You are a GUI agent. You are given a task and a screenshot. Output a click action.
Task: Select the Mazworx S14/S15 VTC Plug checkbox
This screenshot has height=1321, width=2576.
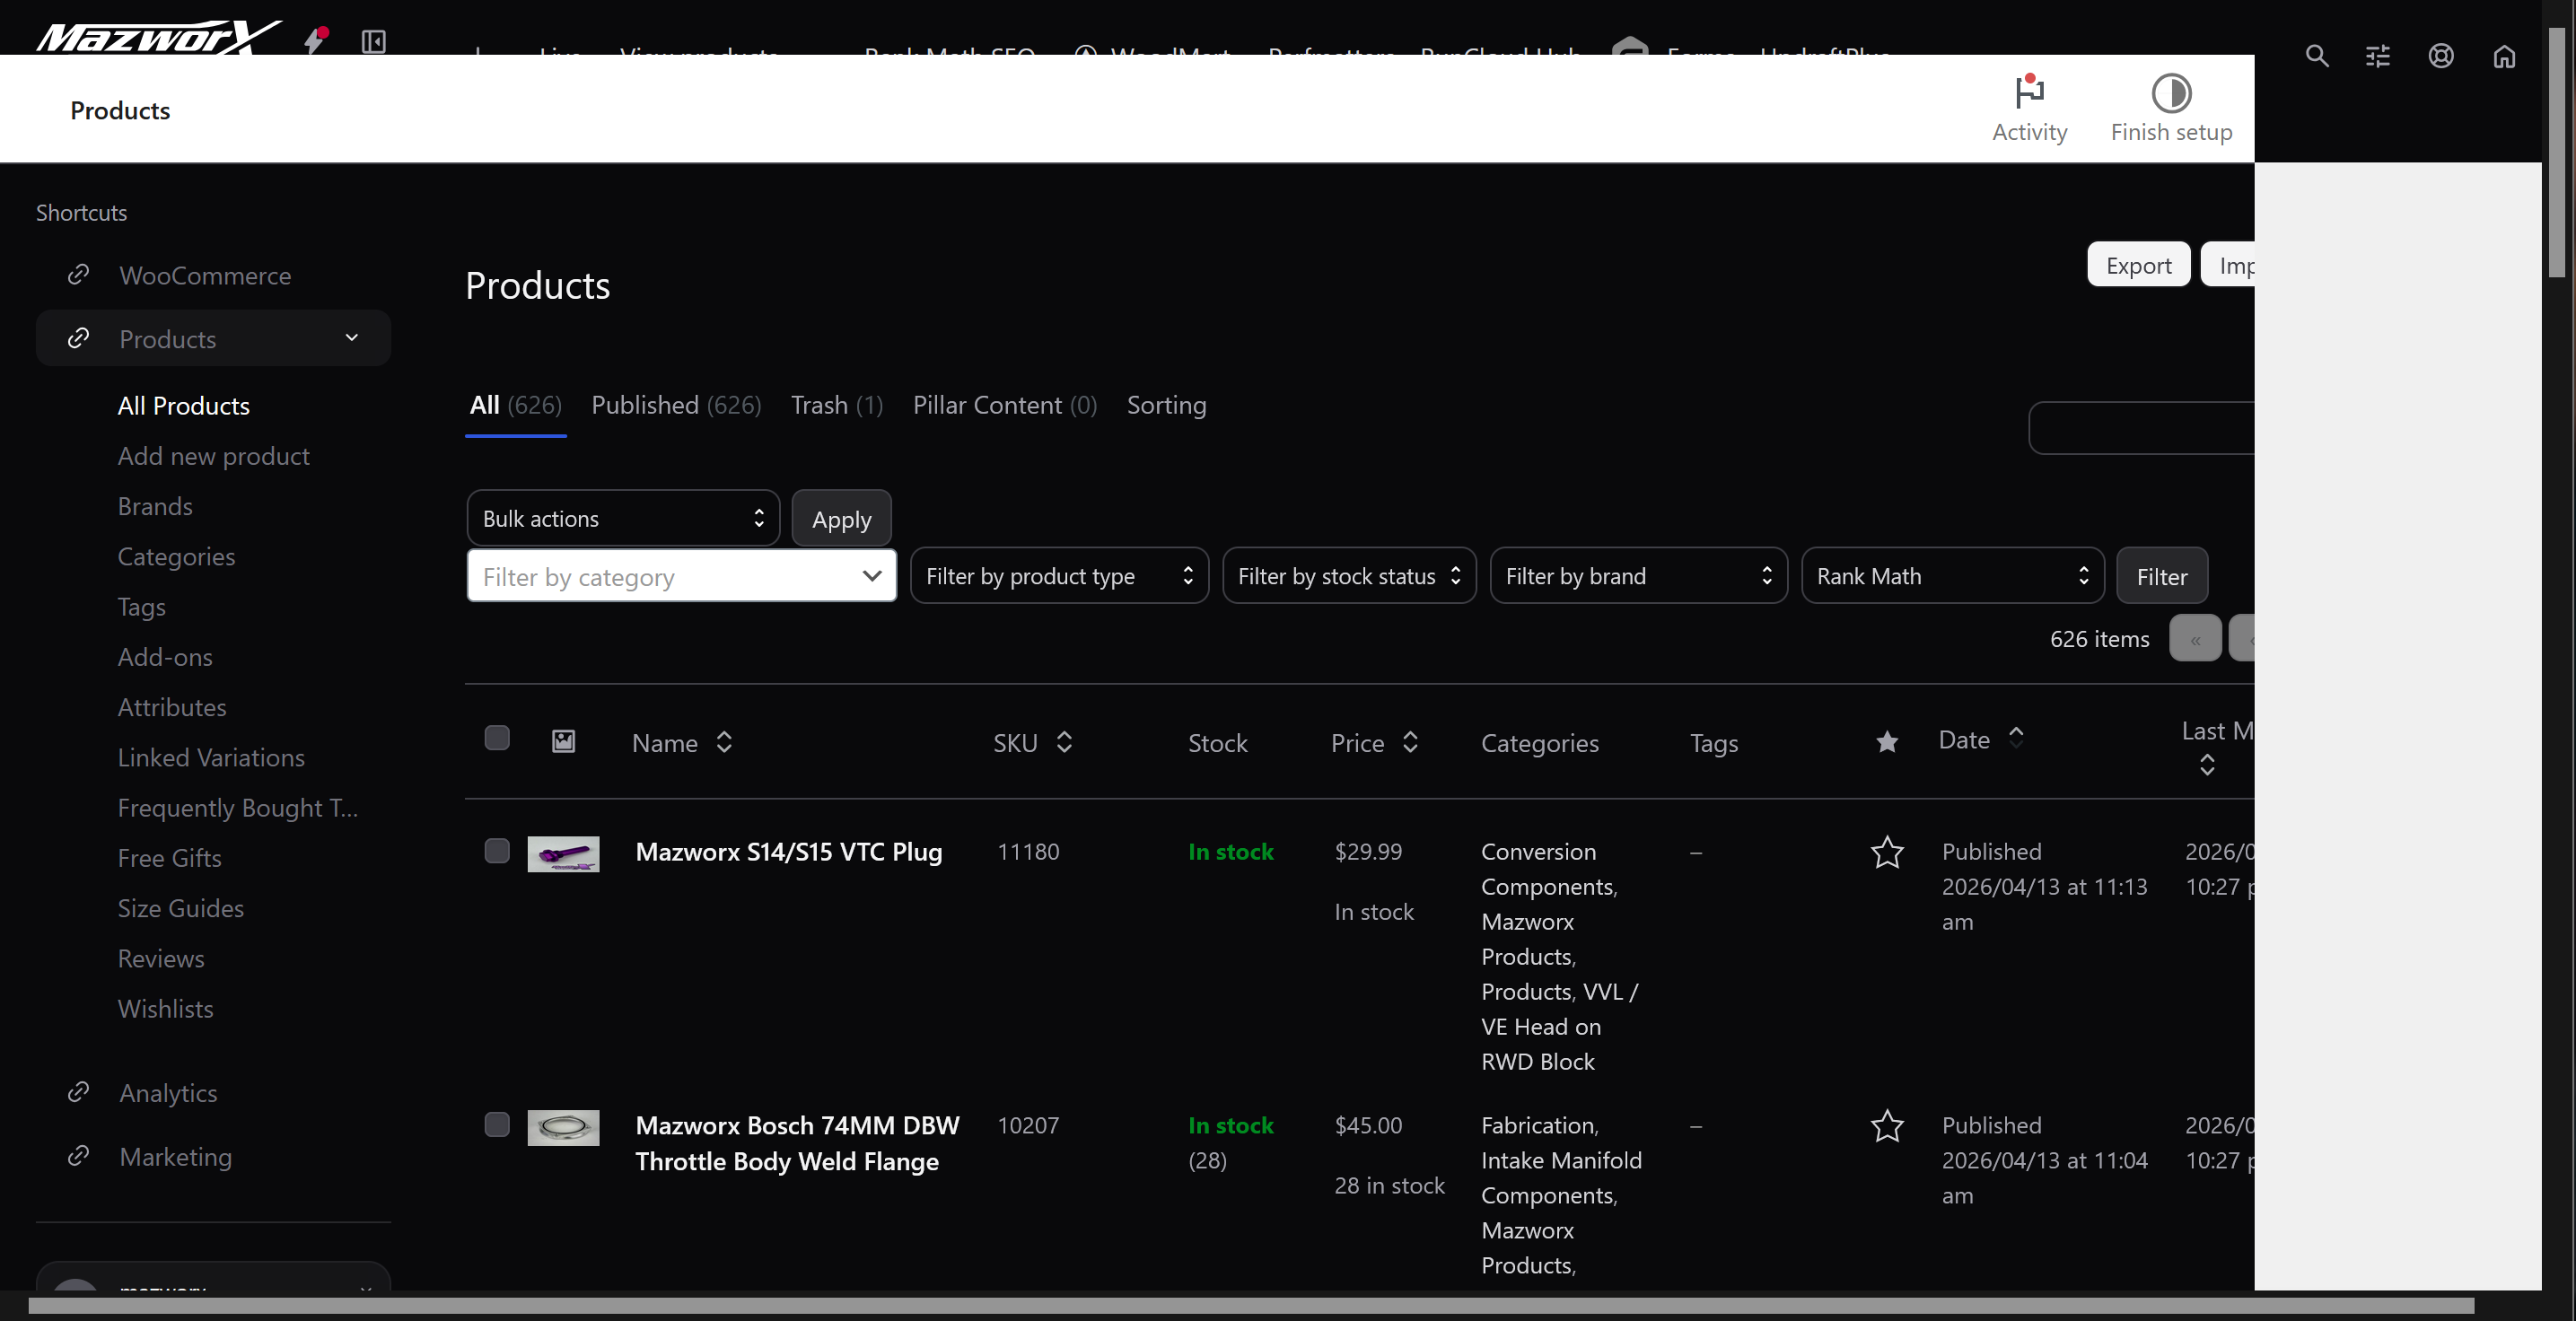(x=497, y=851)
